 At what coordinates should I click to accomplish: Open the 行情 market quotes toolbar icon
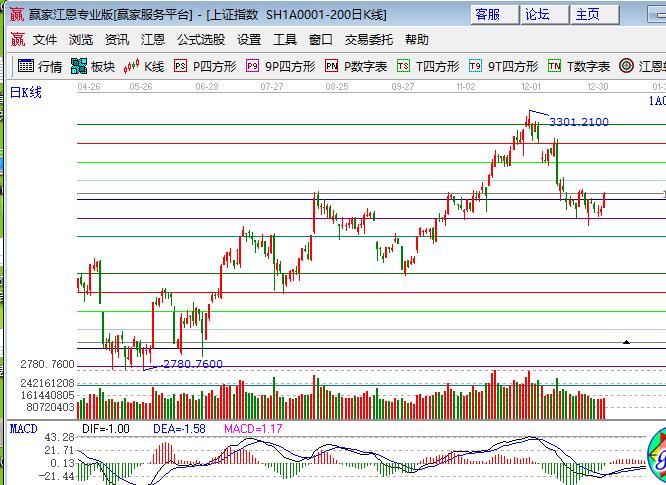pyautogui.click(x=40, y=66)
